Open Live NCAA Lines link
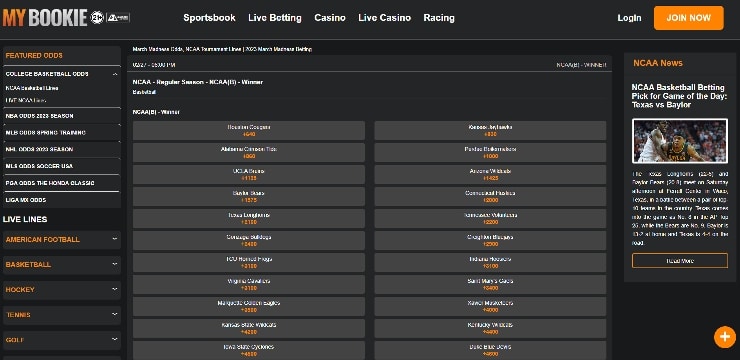This screenshot has height=360, width=740. pos(25,100)
